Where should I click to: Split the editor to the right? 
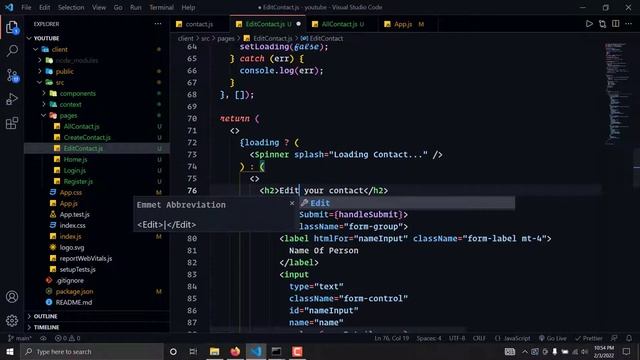click(x=616, y=24)
